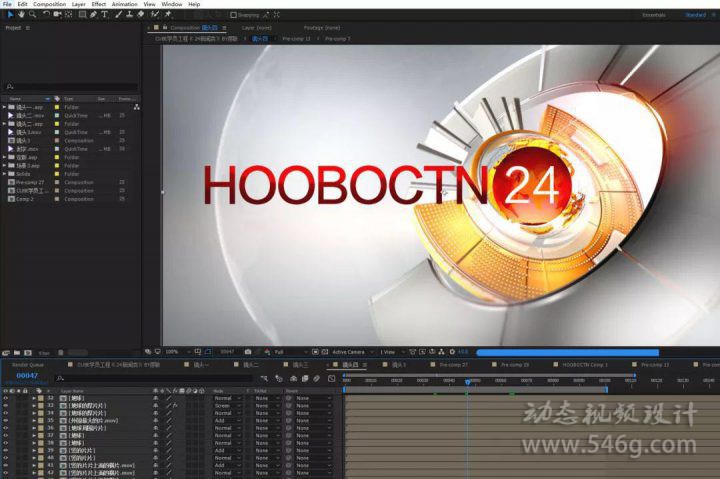Select the Pre-comp 27 composition item

click(30, 182)
